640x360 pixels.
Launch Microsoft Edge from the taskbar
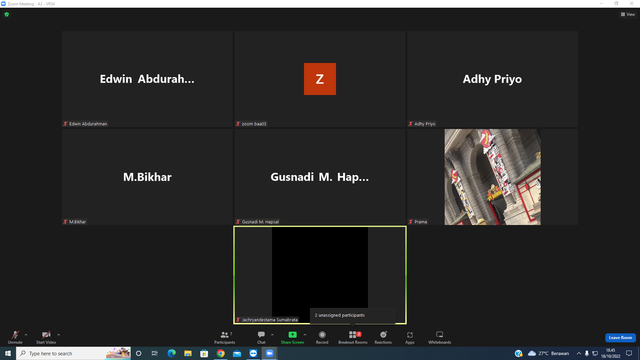click(171, 353)
